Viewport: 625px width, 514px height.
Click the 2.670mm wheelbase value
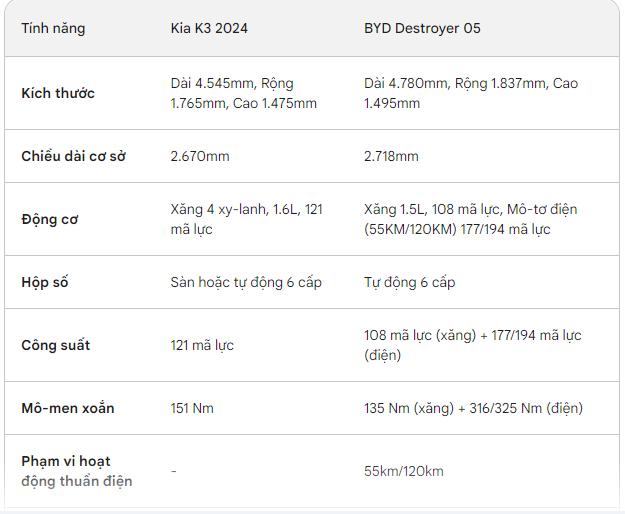tap(200, 156)
